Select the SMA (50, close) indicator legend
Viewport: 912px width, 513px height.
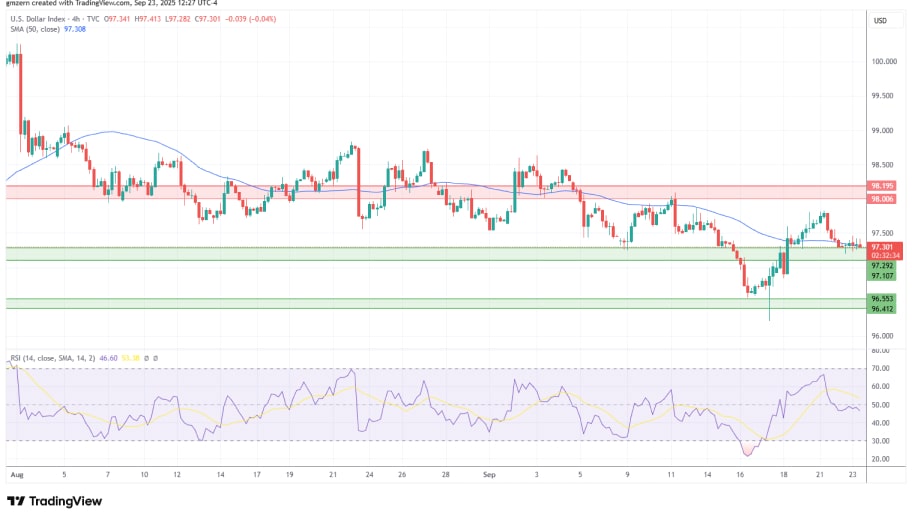[x=33, y=30]
